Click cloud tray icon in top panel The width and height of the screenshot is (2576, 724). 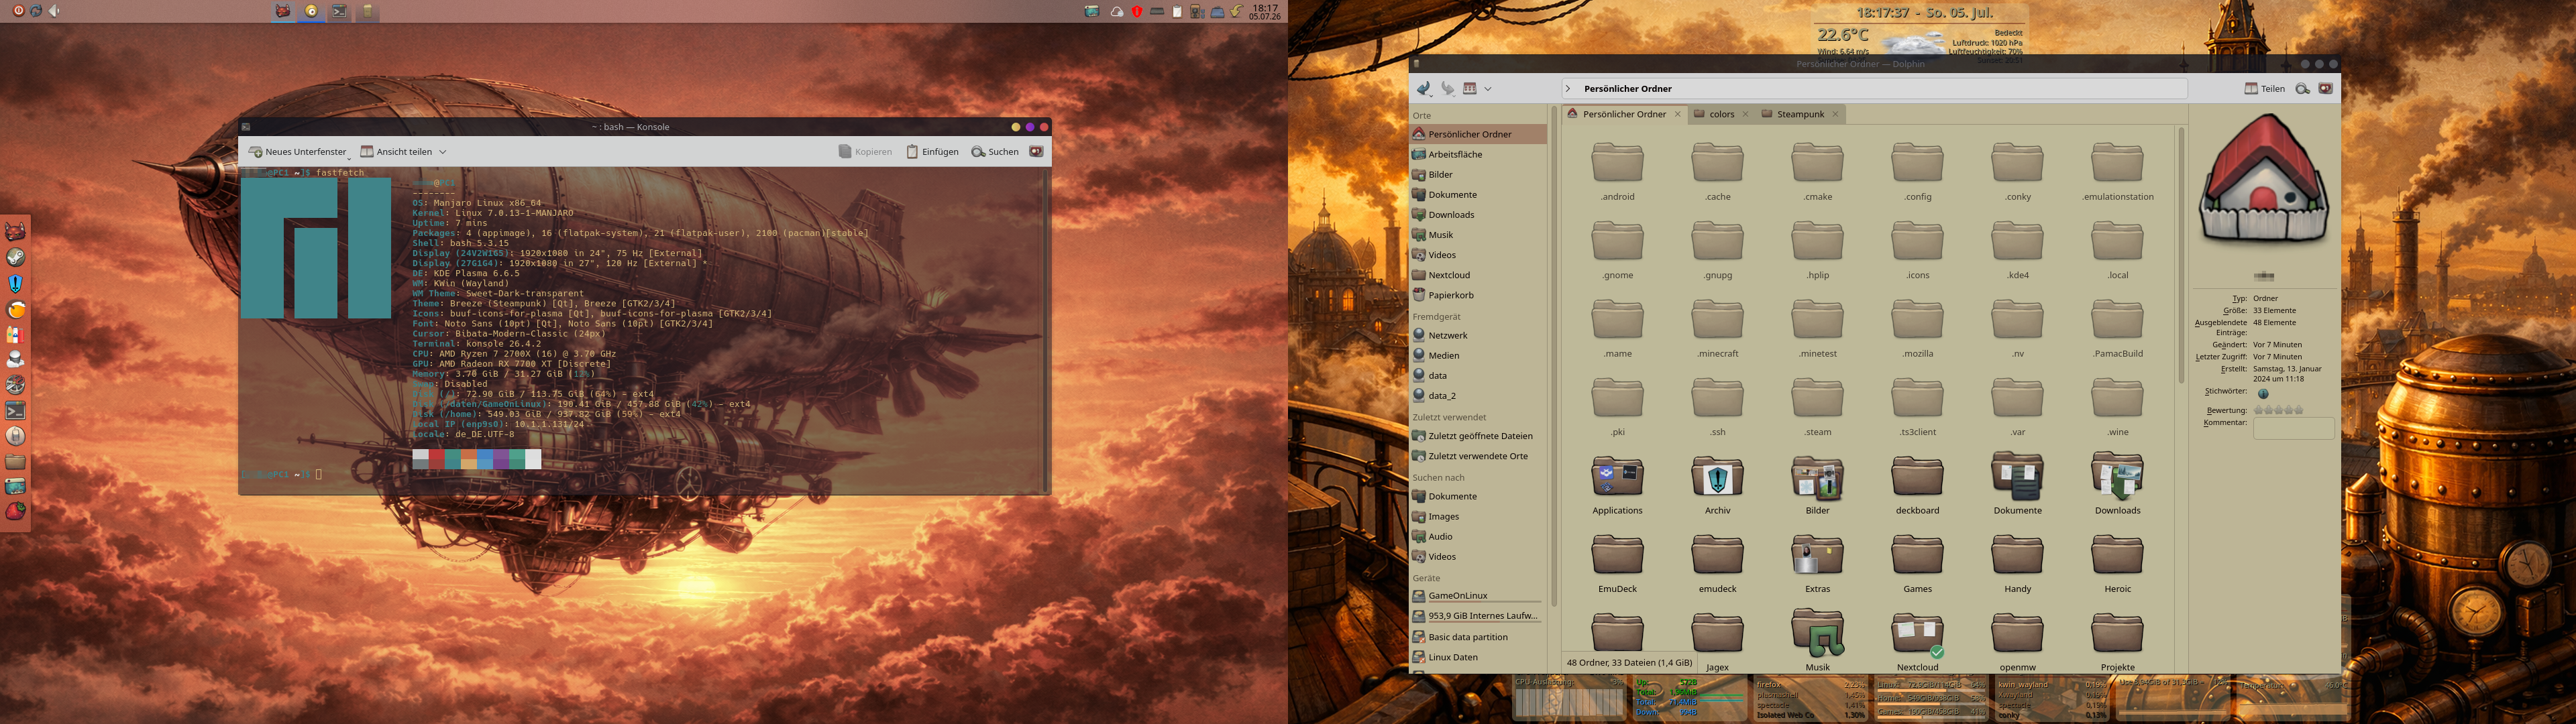point(1117,11)
